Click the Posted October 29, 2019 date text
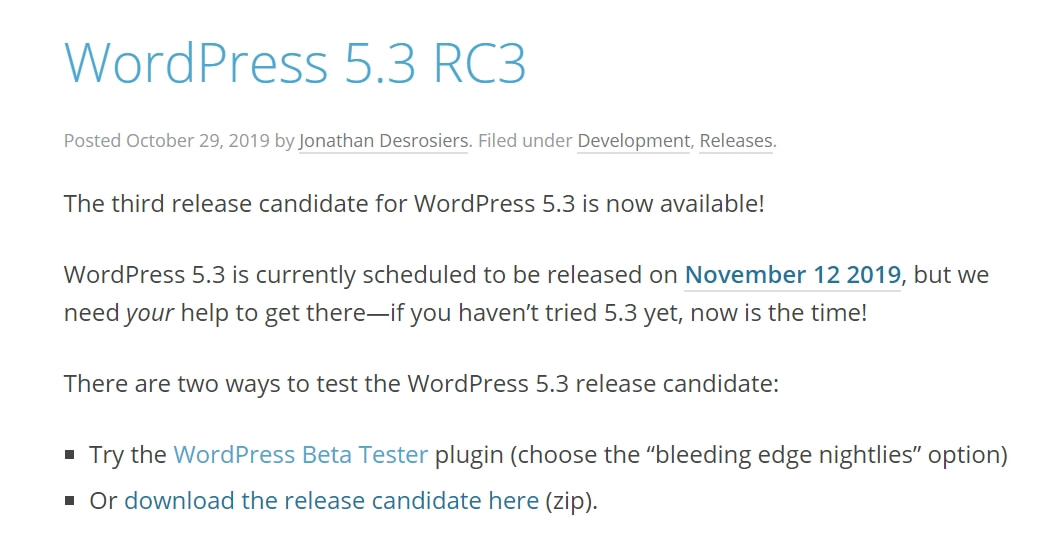The height and width of the screenshot is (538, 1054). [x=167, y=141]
